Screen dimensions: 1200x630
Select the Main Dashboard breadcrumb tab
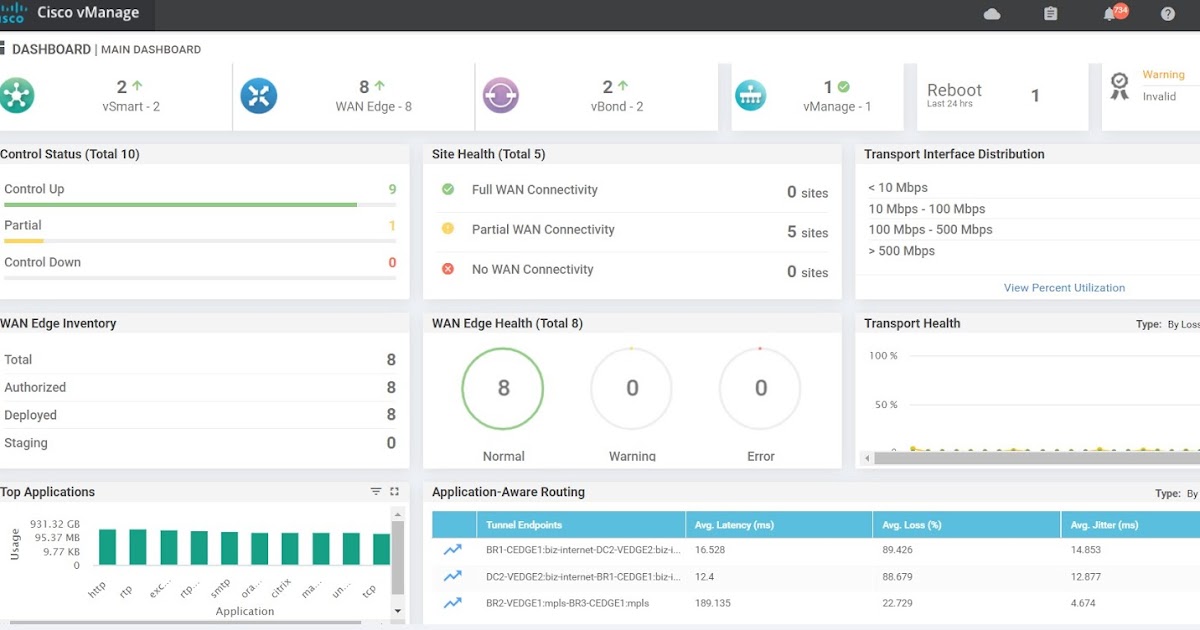149,49
